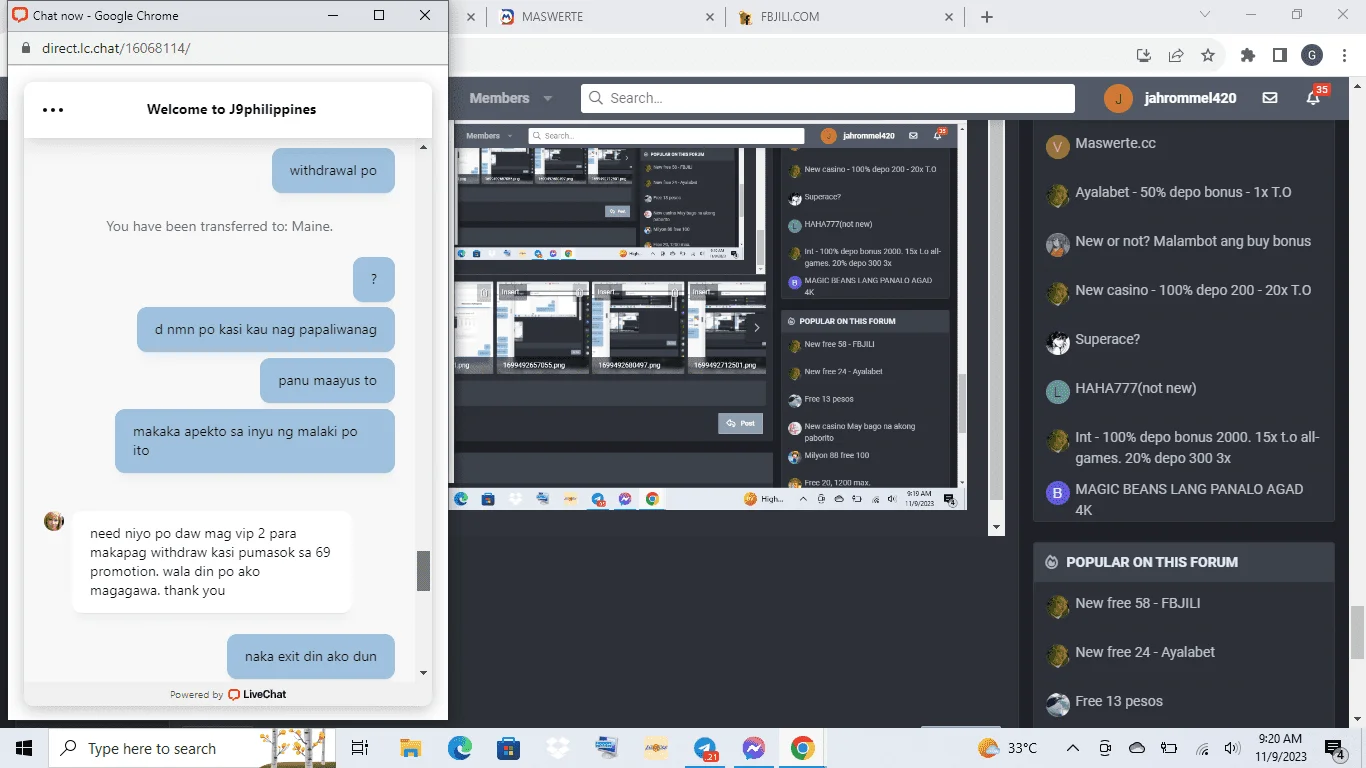Click the L avatar beside HAHA777
The width and height of the screenshot is (1366, 768).
pos(1058,392)
